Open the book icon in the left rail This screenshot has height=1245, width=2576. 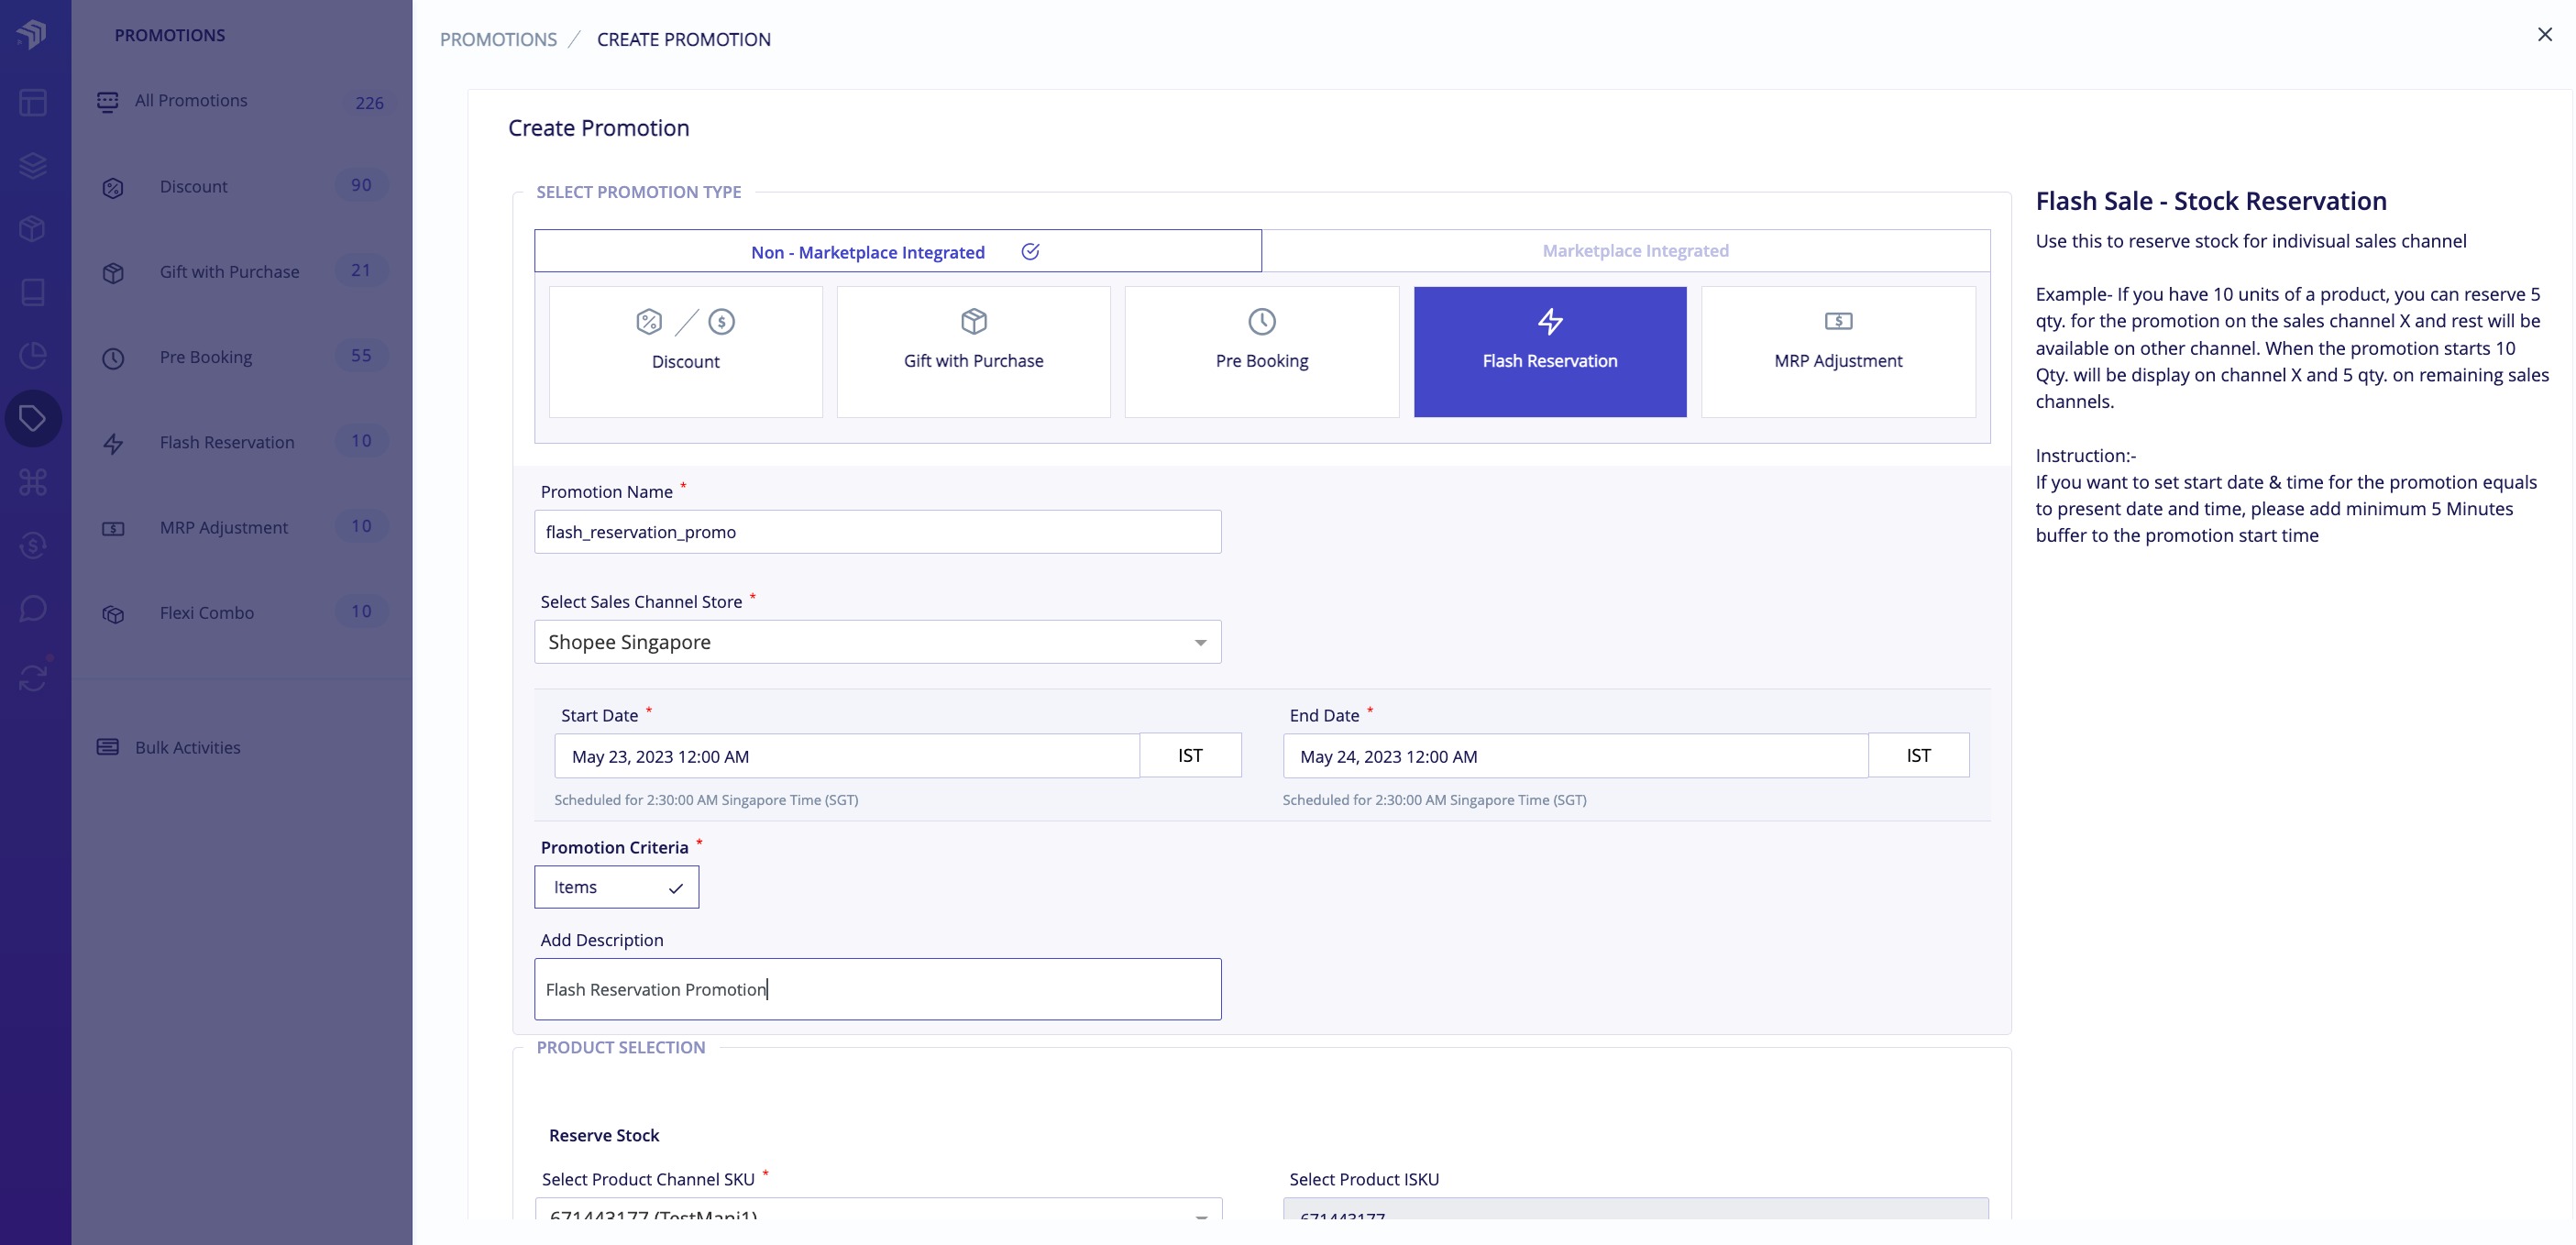(33, 292)
